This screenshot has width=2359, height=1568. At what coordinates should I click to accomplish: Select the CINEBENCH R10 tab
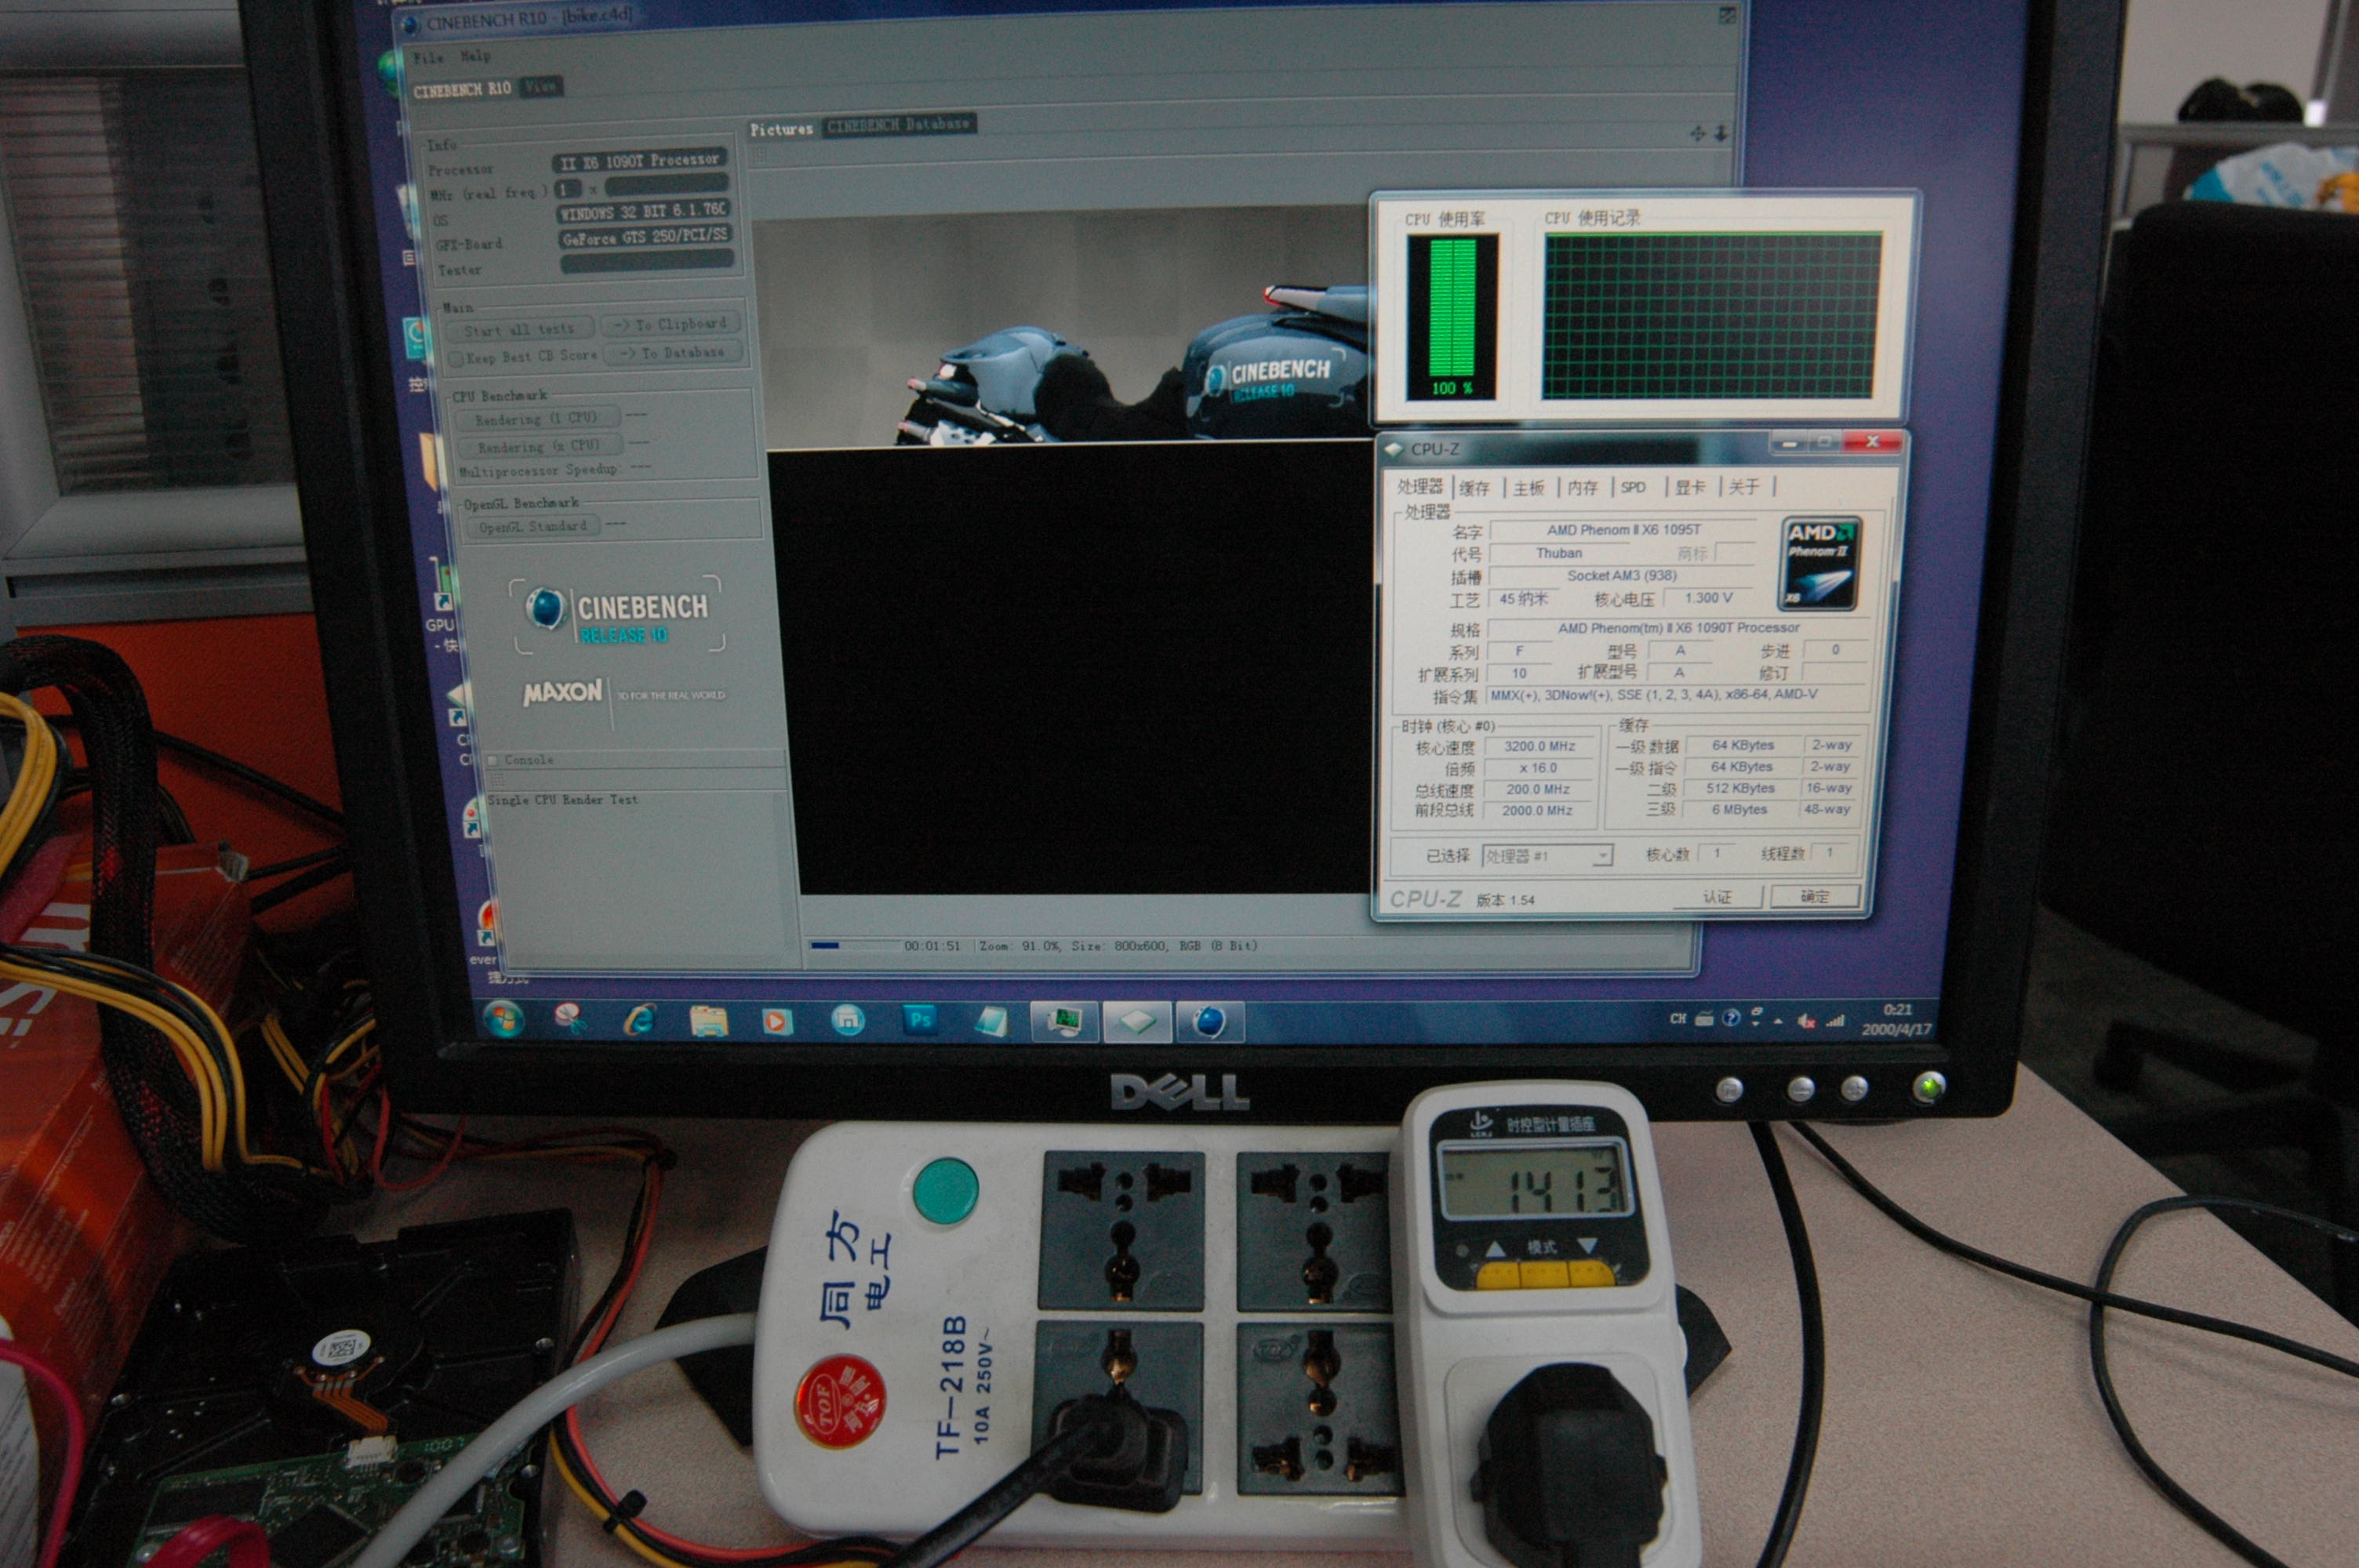pos(462,89)
